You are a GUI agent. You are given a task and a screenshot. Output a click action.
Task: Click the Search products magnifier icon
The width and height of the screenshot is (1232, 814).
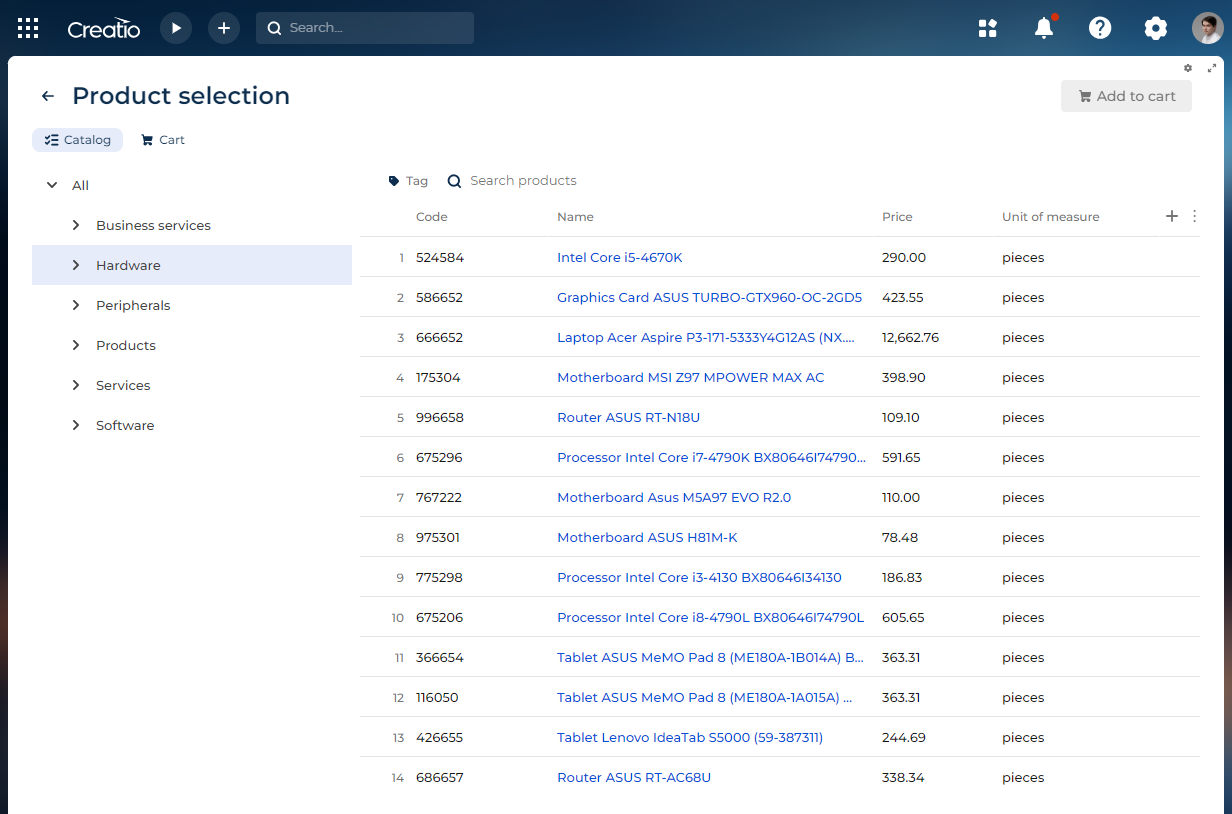point(454,181)
